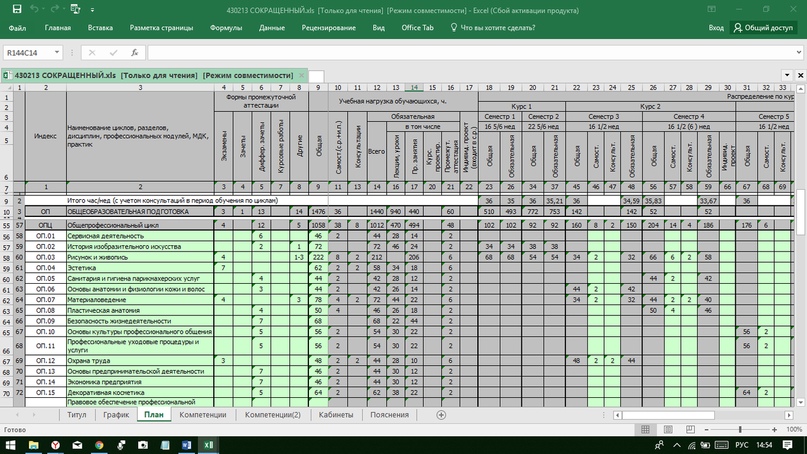Select the Кабинеты sheet tab
The width and height of the screenshot is (807, 454).
pos(336,415)
